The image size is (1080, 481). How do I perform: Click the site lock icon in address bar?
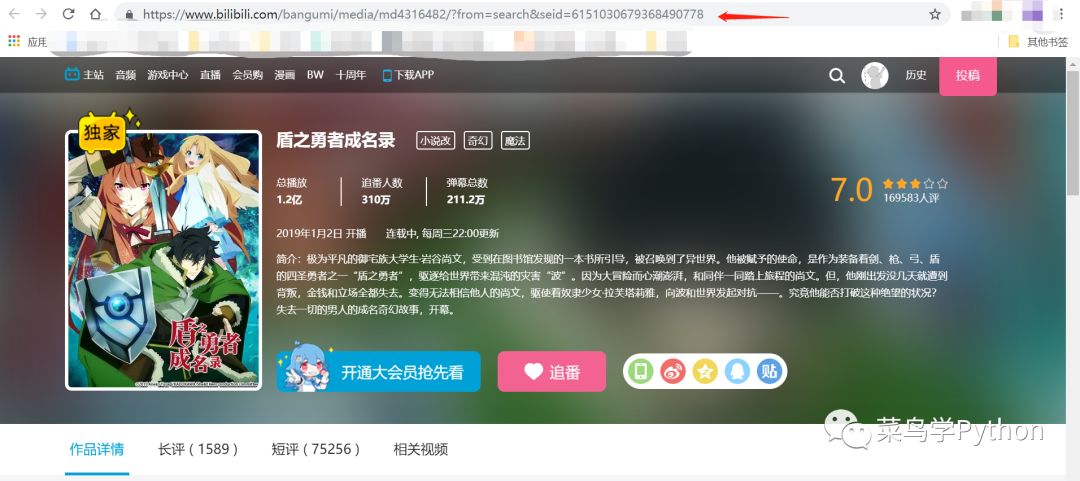coord(129,14)
